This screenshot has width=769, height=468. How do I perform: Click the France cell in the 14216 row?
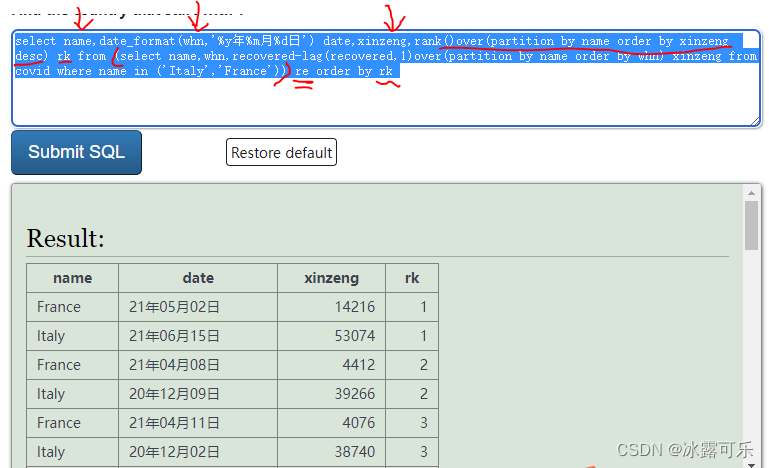point(73,307)
